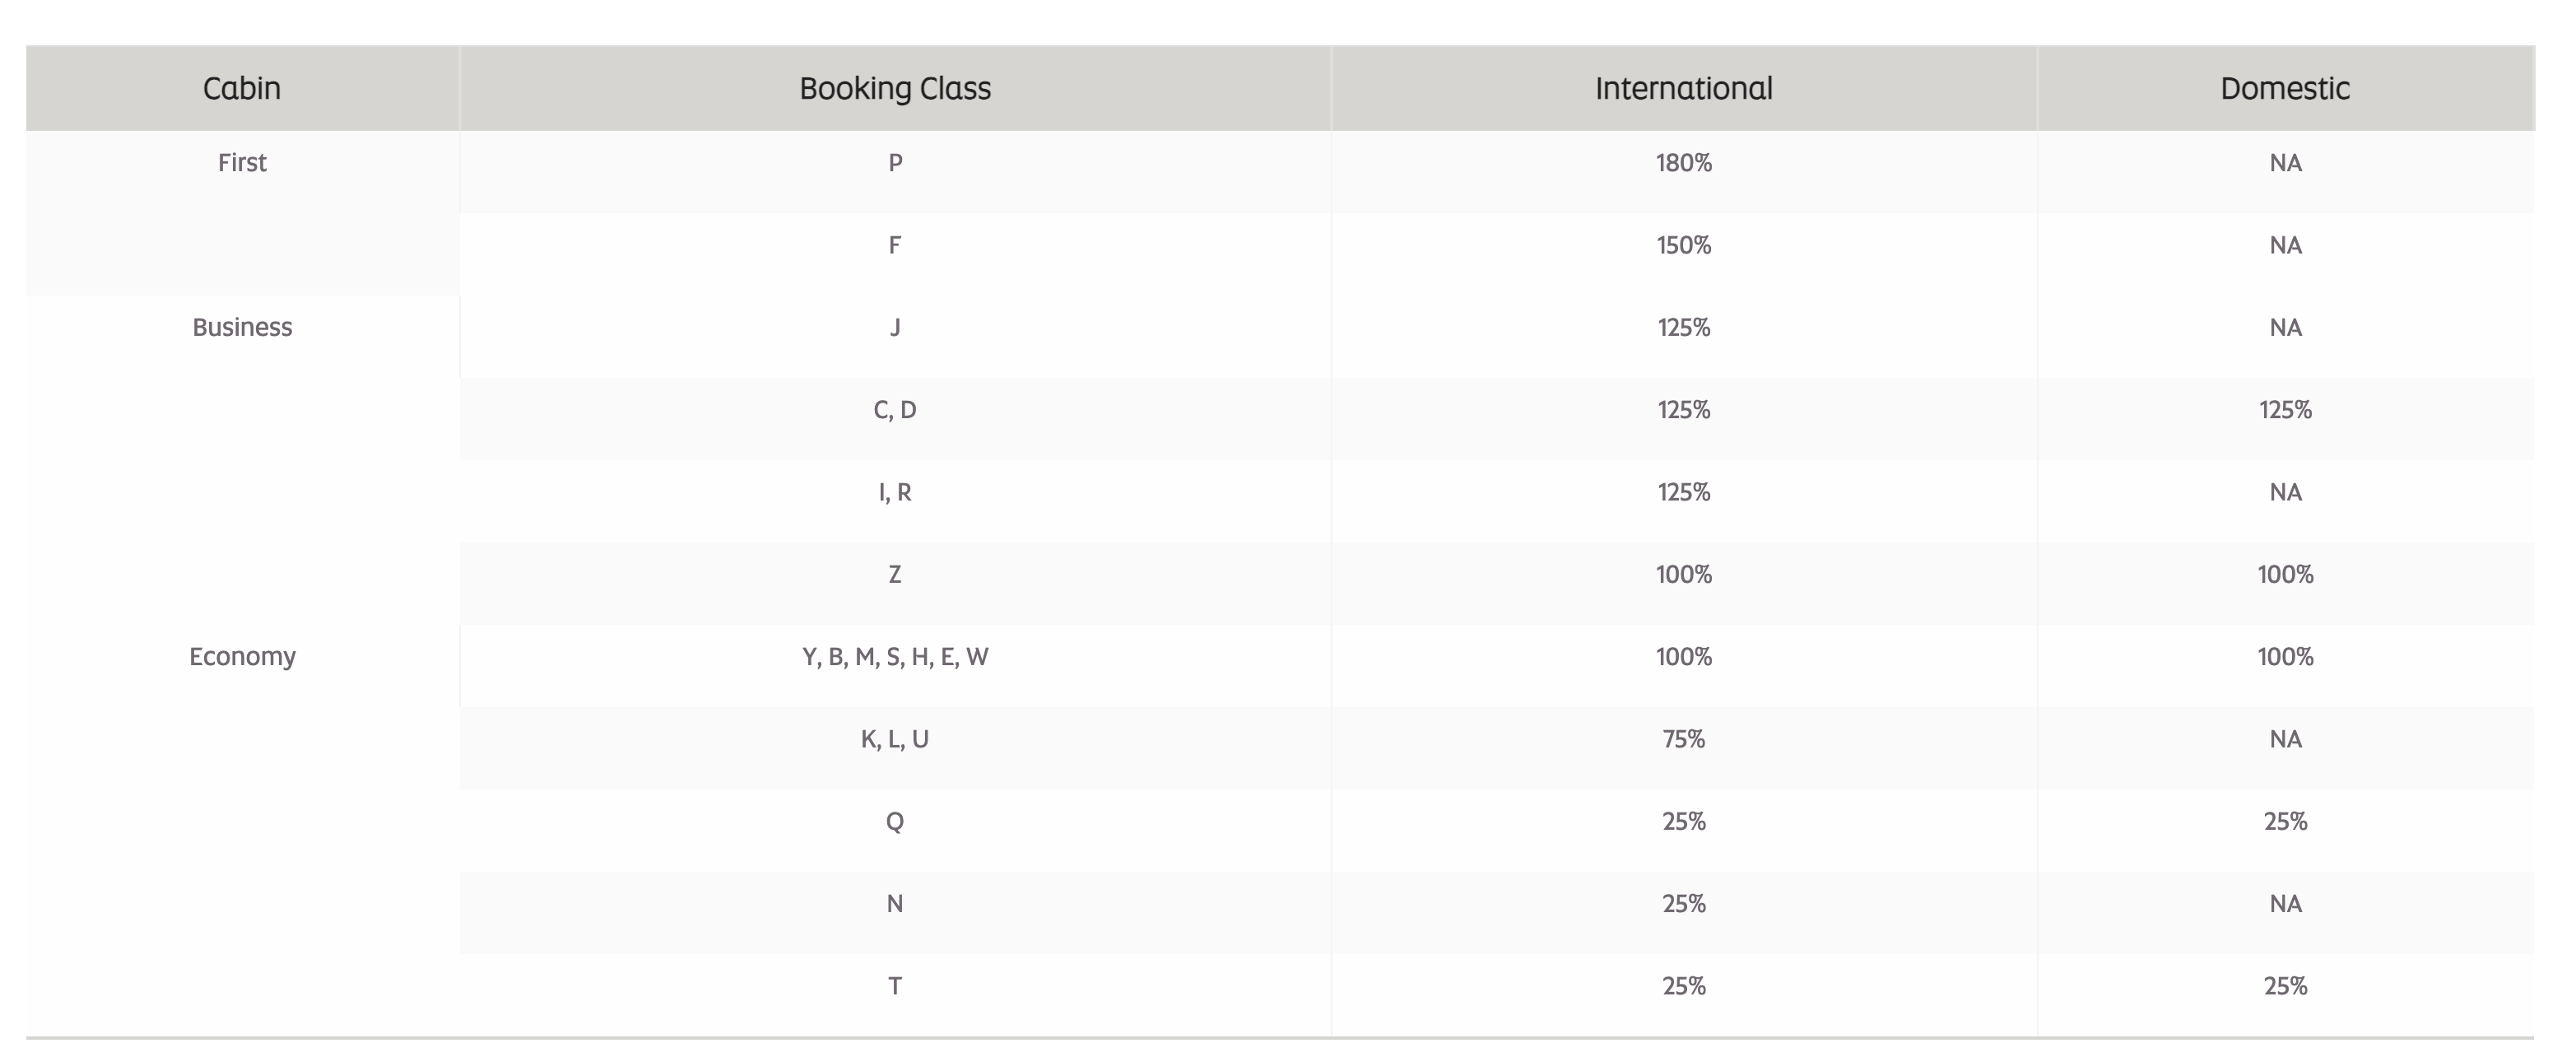2576x1057 pixels.
Task: Click booking class Q cell
Action: 895,822
